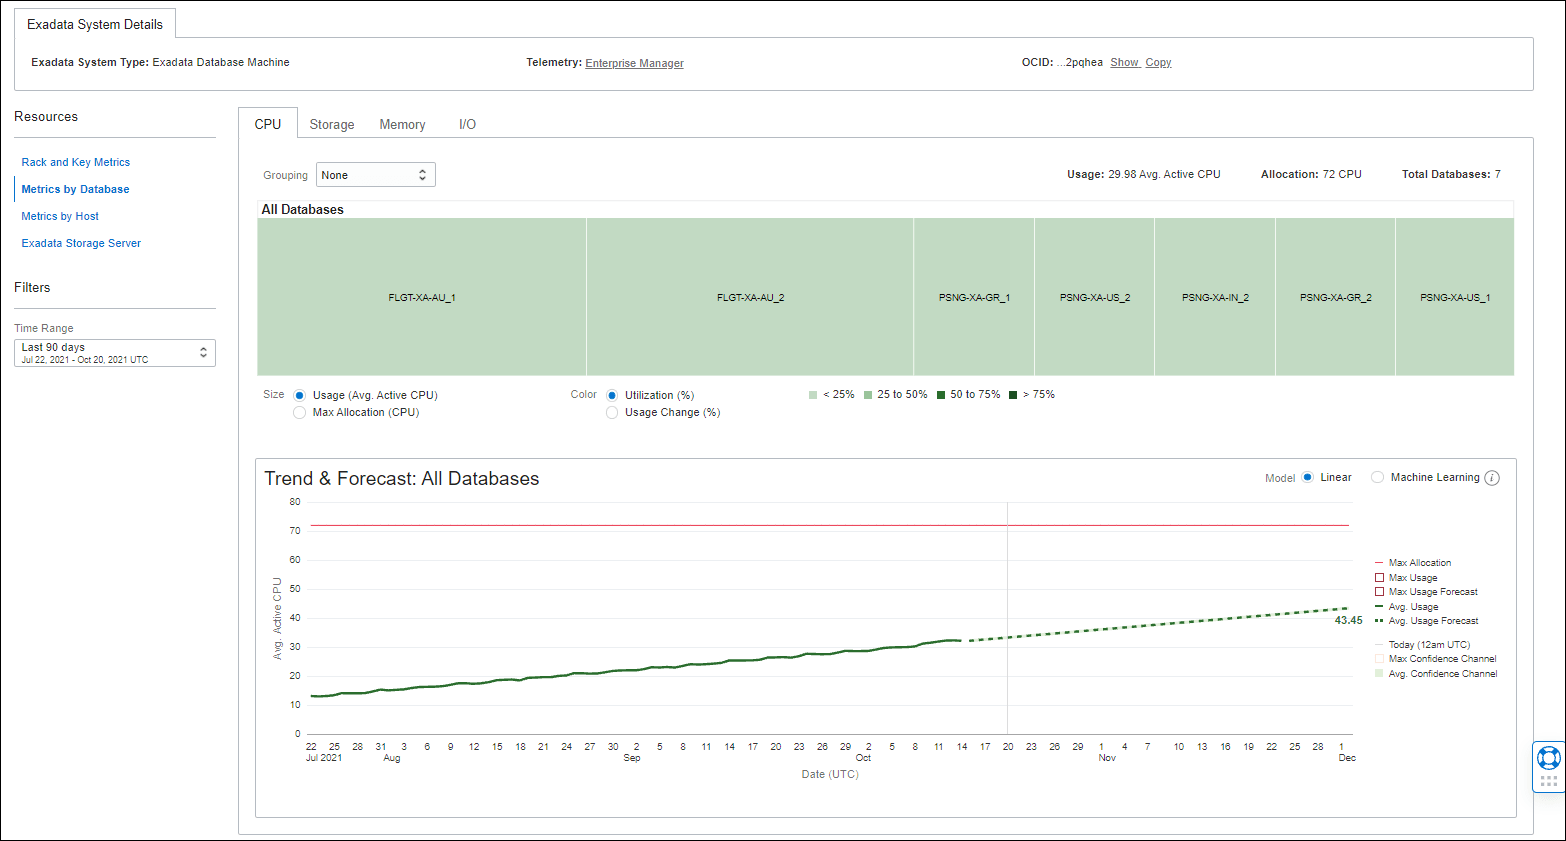The image size is (1566, 841).
Task: Open the Time Range selector
Action: tap(114, 352)
